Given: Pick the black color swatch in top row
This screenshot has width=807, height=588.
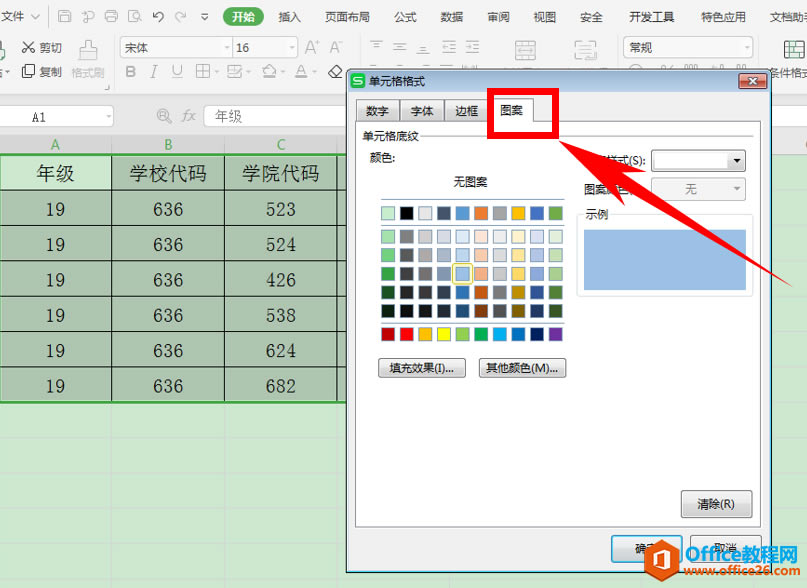Looking at the screenshot, I should click(x=407, y=213).
